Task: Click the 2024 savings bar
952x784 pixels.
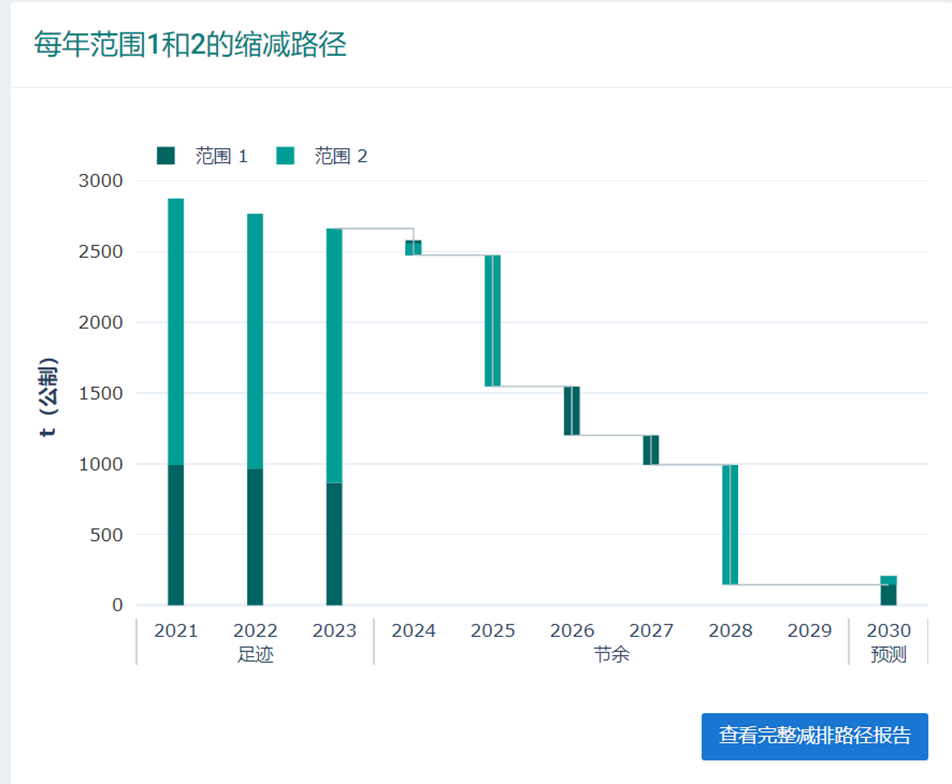Action: 413,248
